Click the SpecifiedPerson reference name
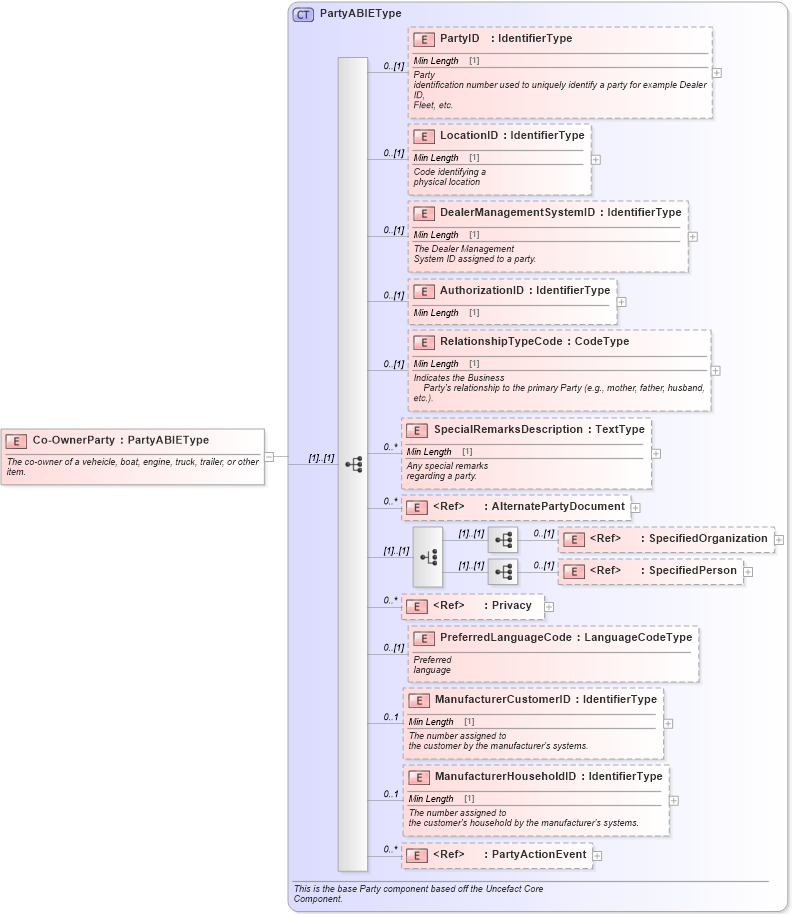The height and width of the screenshot is (914, 792). click(693, 571)
